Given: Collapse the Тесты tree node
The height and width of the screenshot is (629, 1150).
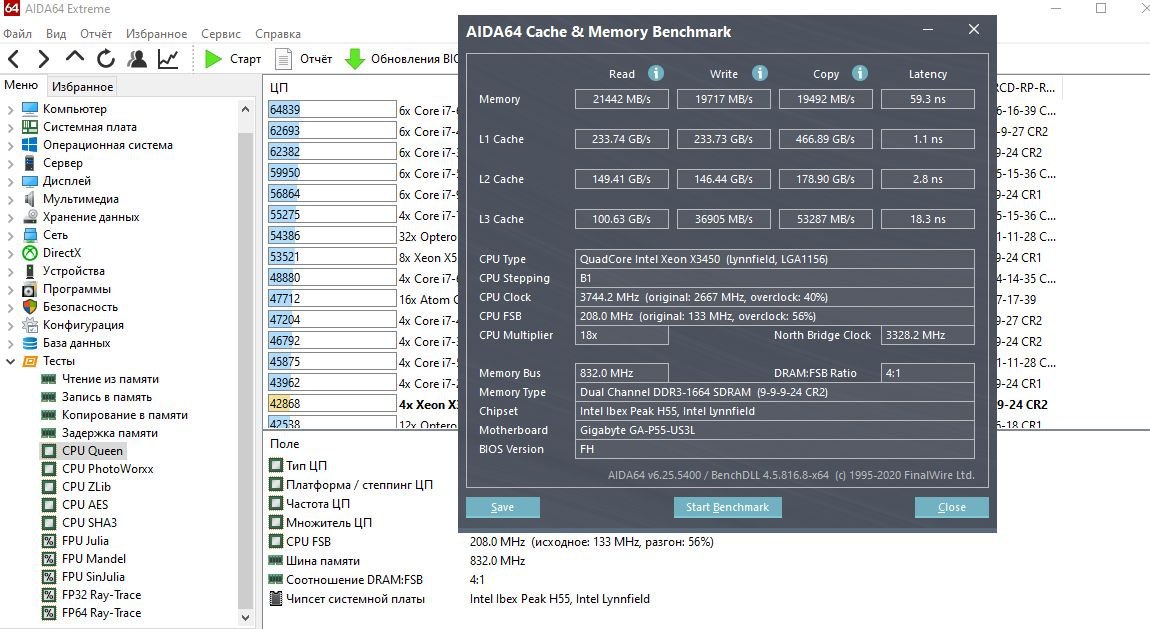Looking at the screenshot, I should [10, 361].
